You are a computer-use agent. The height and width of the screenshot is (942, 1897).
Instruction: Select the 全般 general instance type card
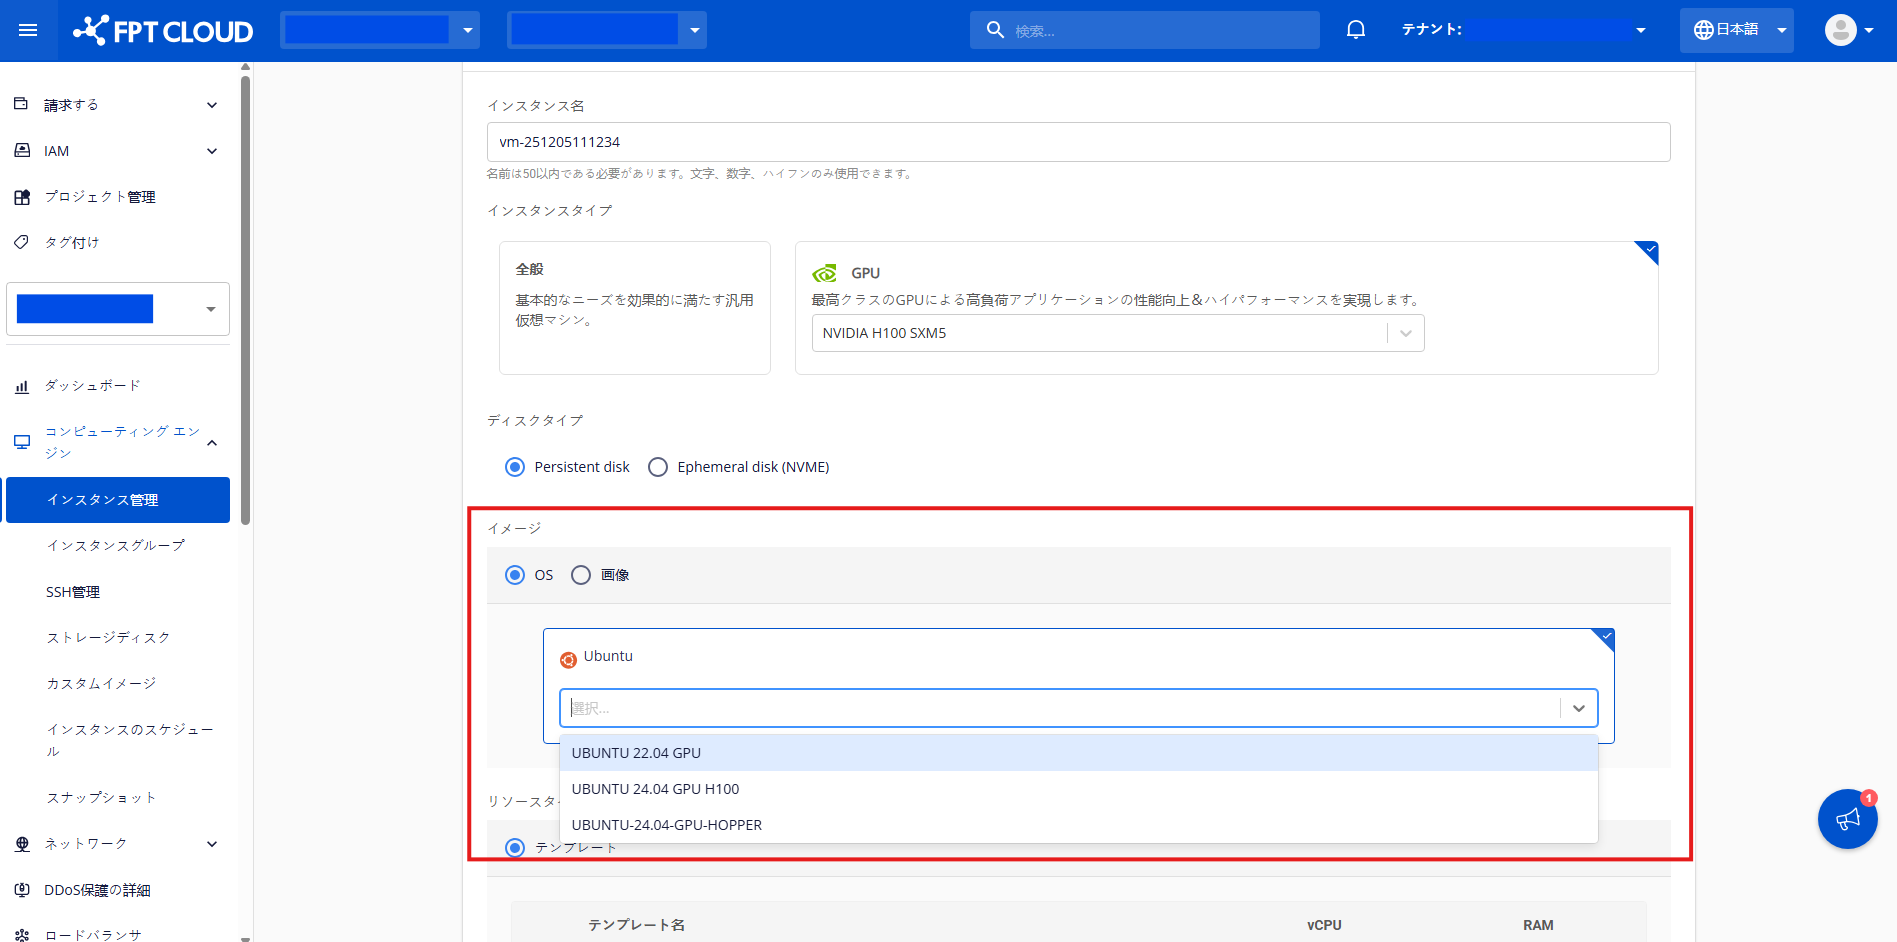[634, 308]
